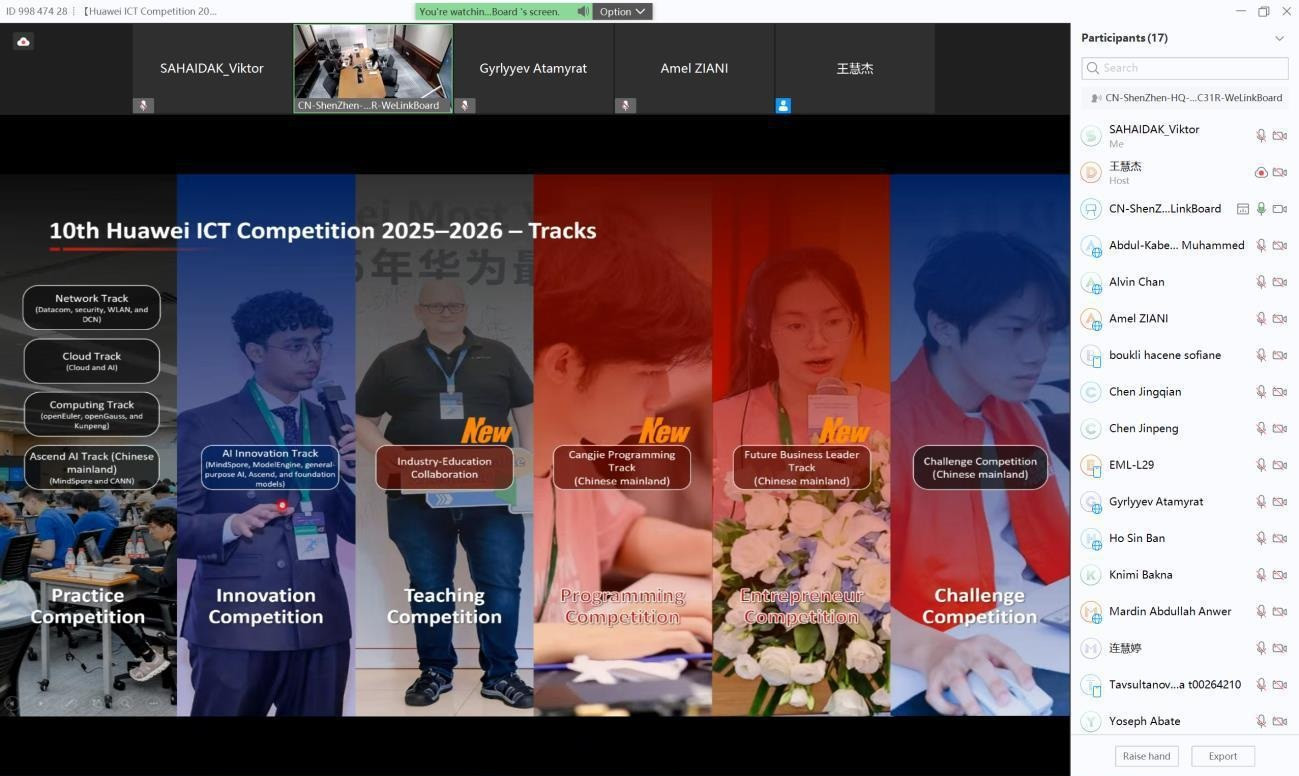Click the speaker icon in the green sharing bar
This screenshot has height=776, width=1299.
(582, 12)
